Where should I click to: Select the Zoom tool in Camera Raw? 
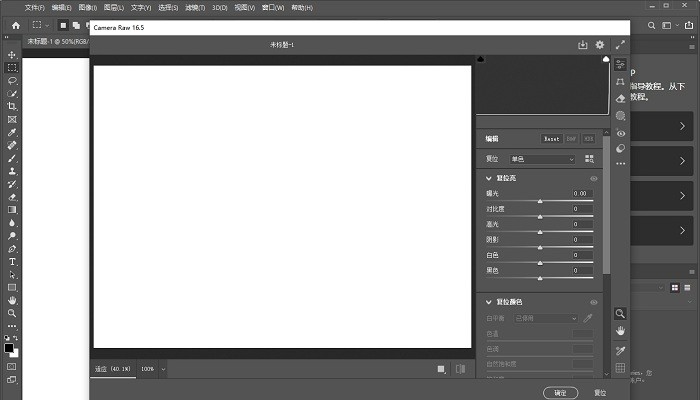(620, 313)
